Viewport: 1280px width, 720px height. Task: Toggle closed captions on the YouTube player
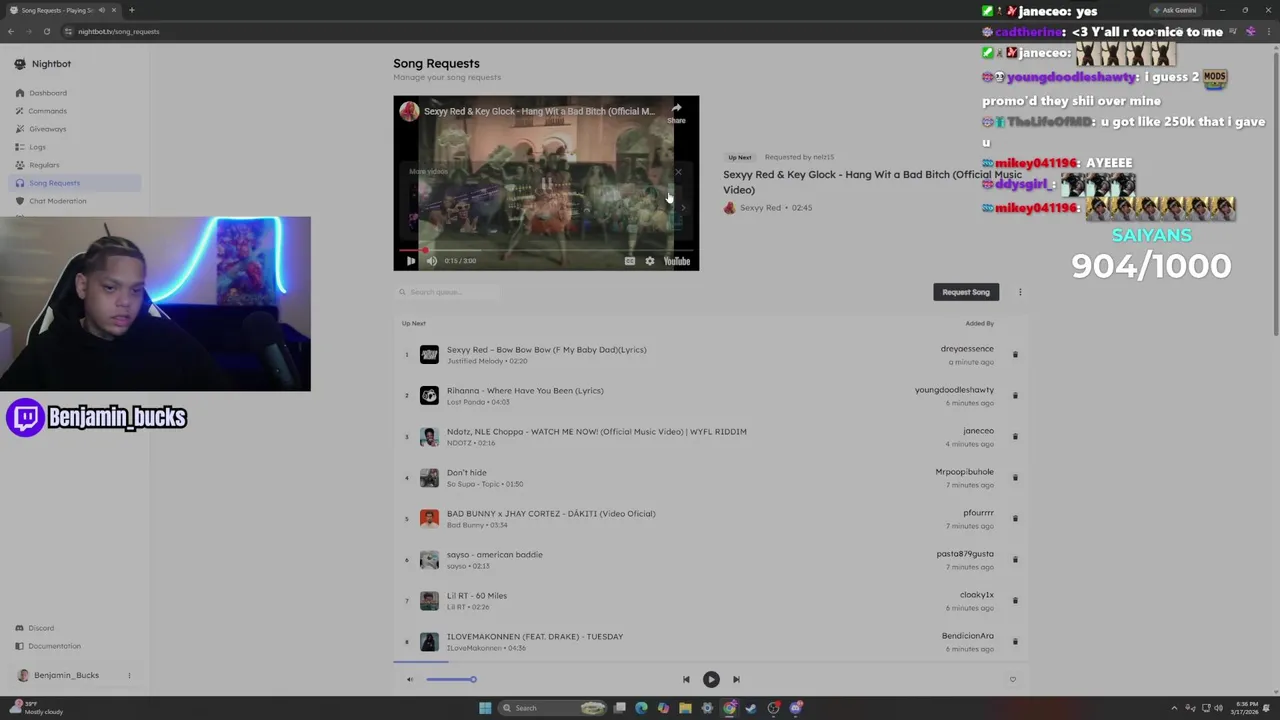(629, 261)
